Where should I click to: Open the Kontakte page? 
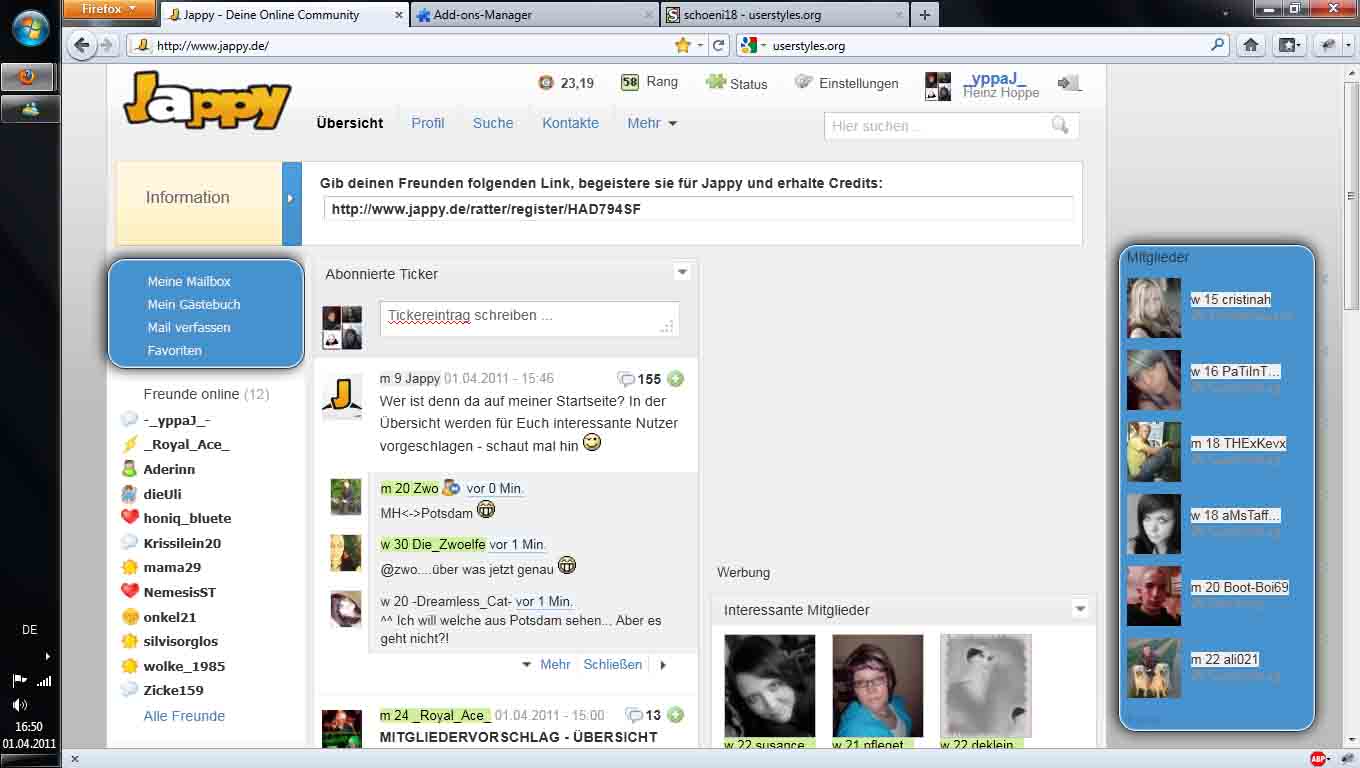(x=570, y=123)
